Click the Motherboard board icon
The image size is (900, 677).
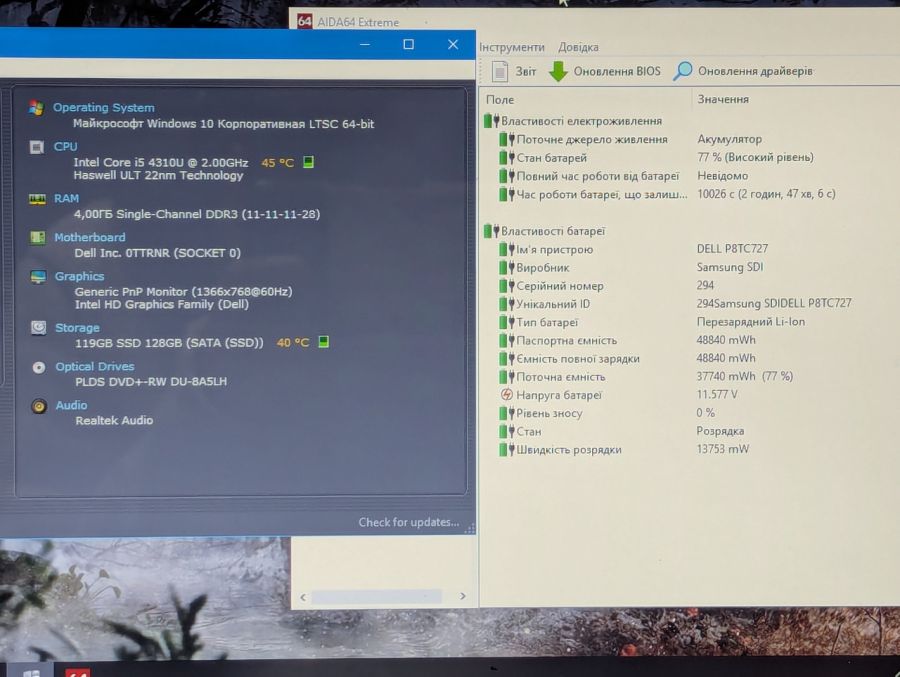click(38, 237)
